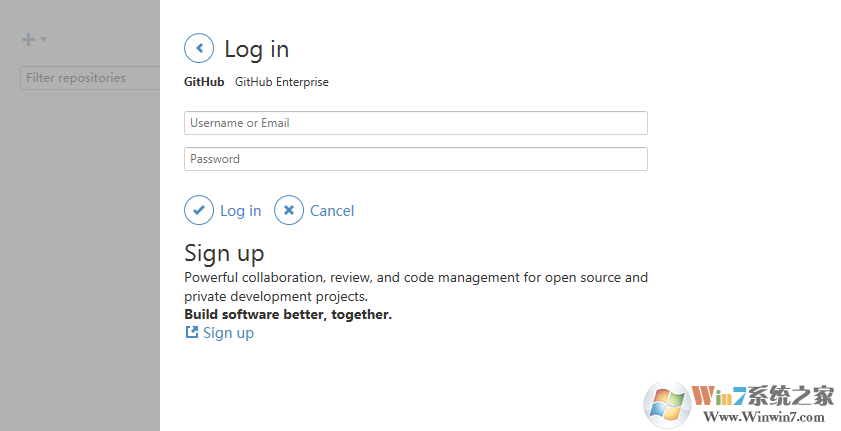Focus the Username or Email field

coord(415,123)
